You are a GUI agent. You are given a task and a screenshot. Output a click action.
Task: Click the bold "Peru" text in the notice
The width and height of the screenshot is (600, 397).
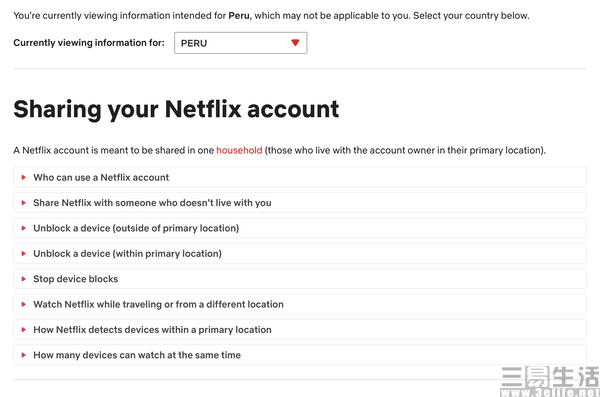(239, 16)
